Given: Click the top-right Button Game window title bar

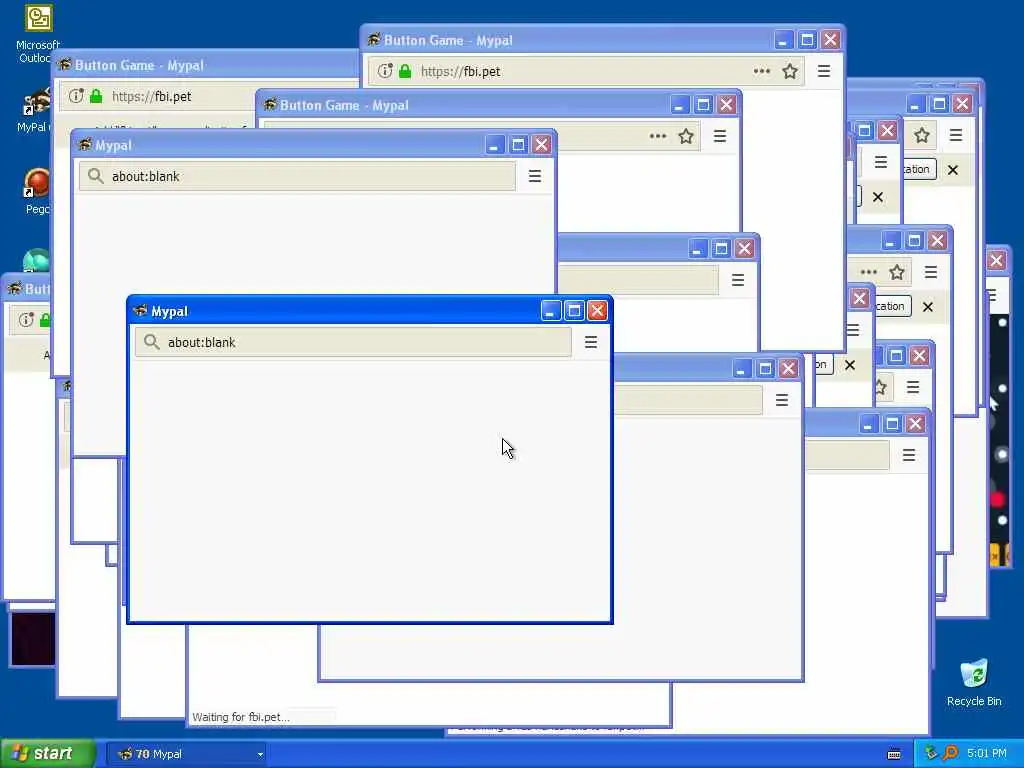Looking at the screenshot, I should pyautogui.click(x=602, y=40).
